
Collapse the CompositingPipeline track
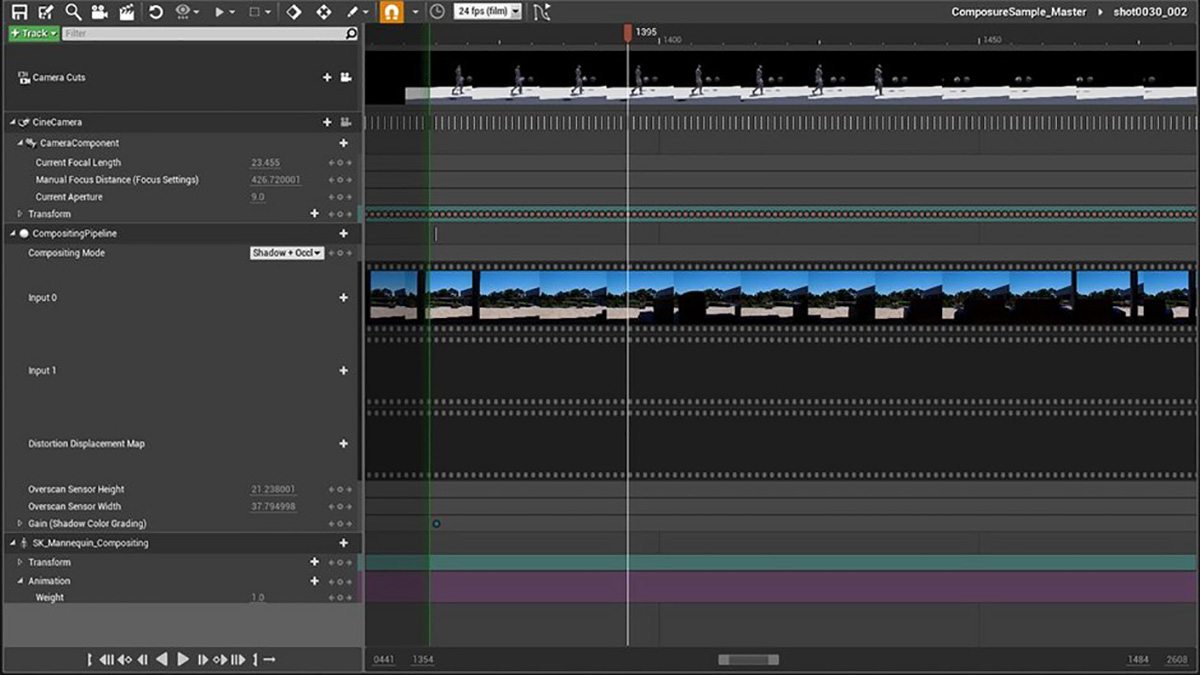pyautogui.click(x=13, y=233)
